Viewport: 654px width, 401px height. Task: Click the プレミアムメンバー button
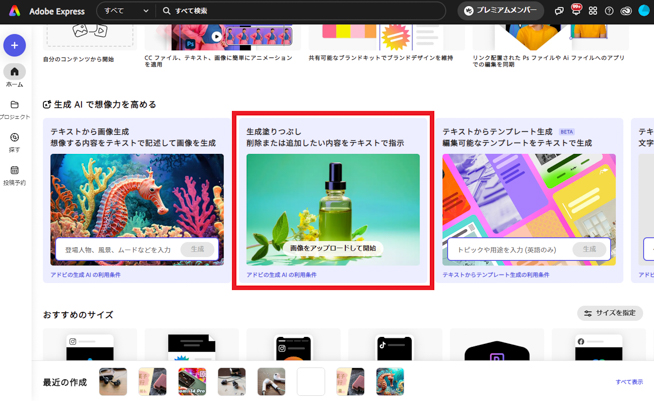(500, 11)
